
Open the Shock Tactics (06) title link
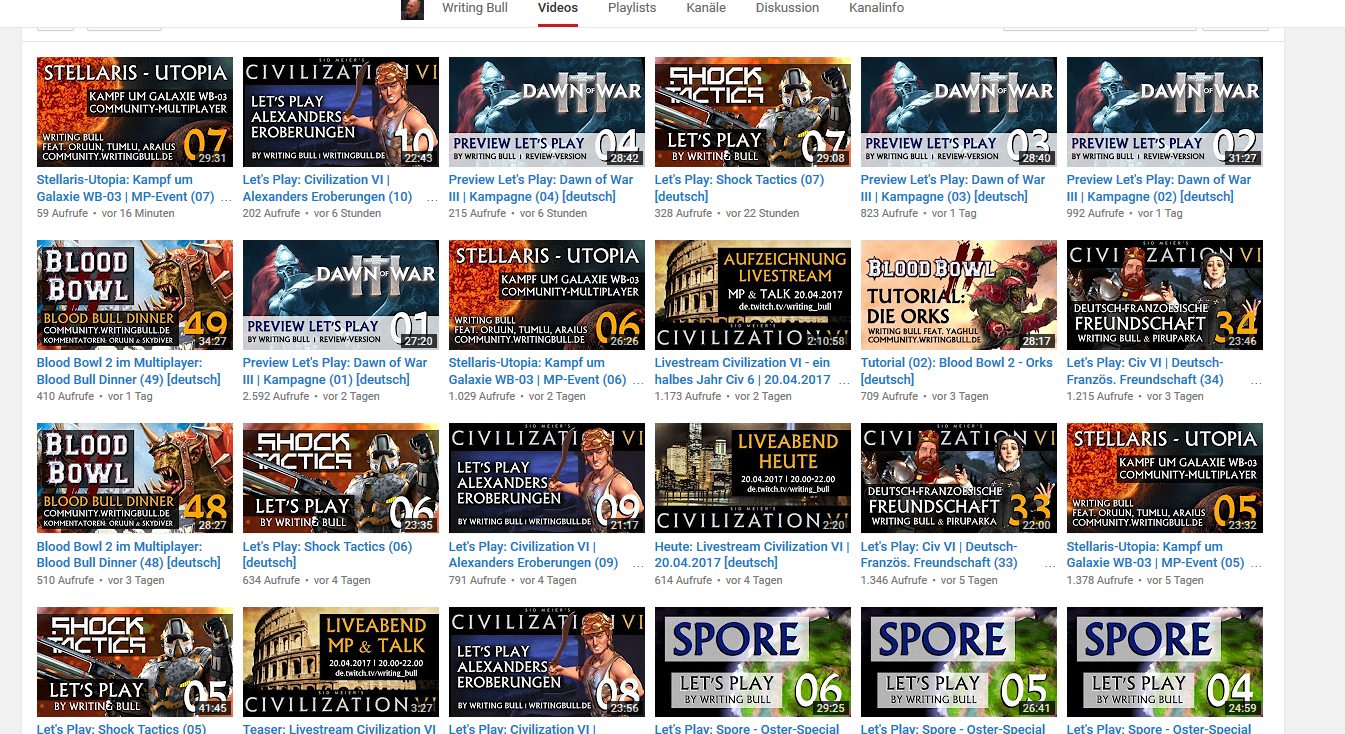tap(327, 547)
